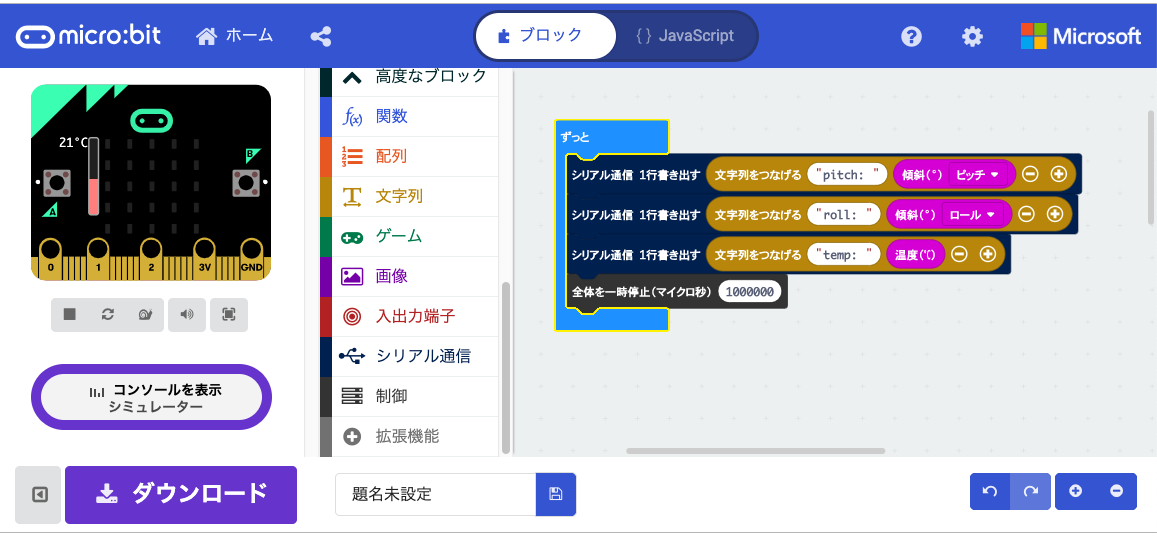Stop the simulator
This screenshot has width=1157, height=538.
[70, 314]
